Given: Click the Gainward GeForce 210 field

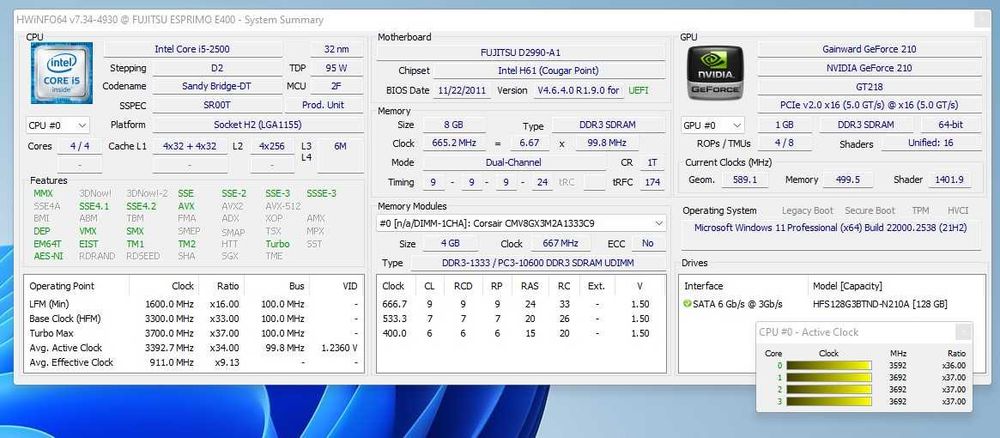Looking at the screenshot, I should coord(869,49).
